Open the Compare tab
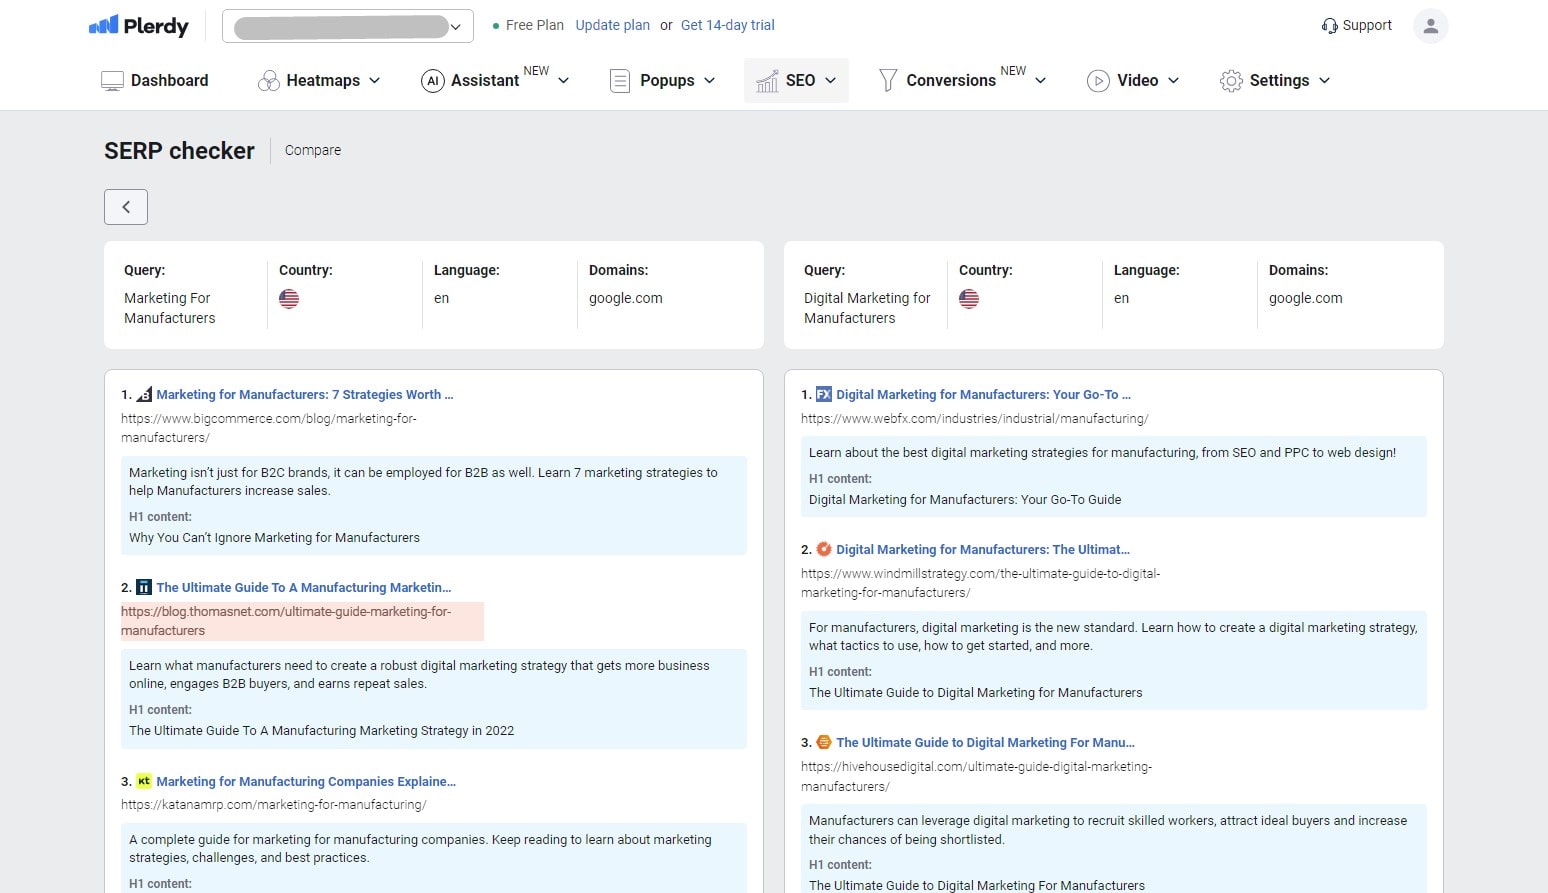This screenshot has width=1548, height=893. pos(313,150)
